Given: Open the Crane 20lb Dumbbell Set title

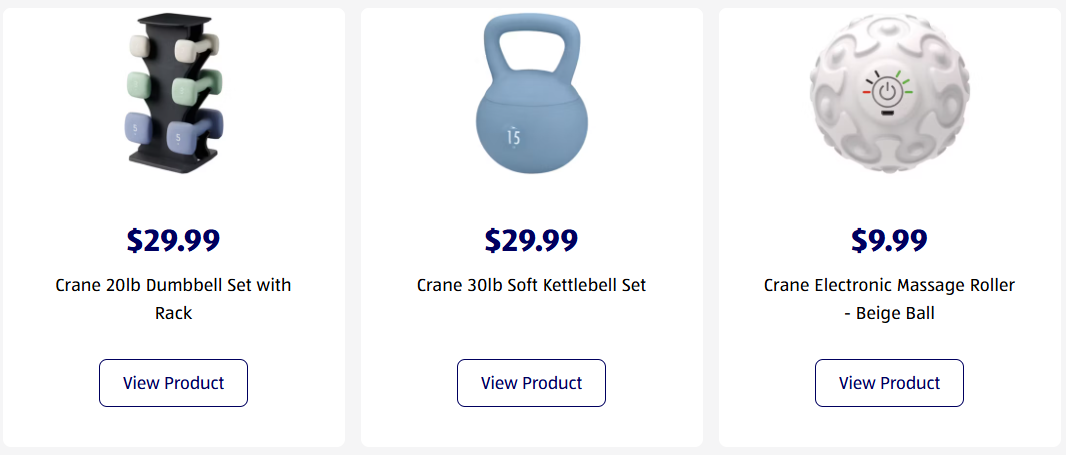Looking at the screenshot, I should [x=173, y=298].
